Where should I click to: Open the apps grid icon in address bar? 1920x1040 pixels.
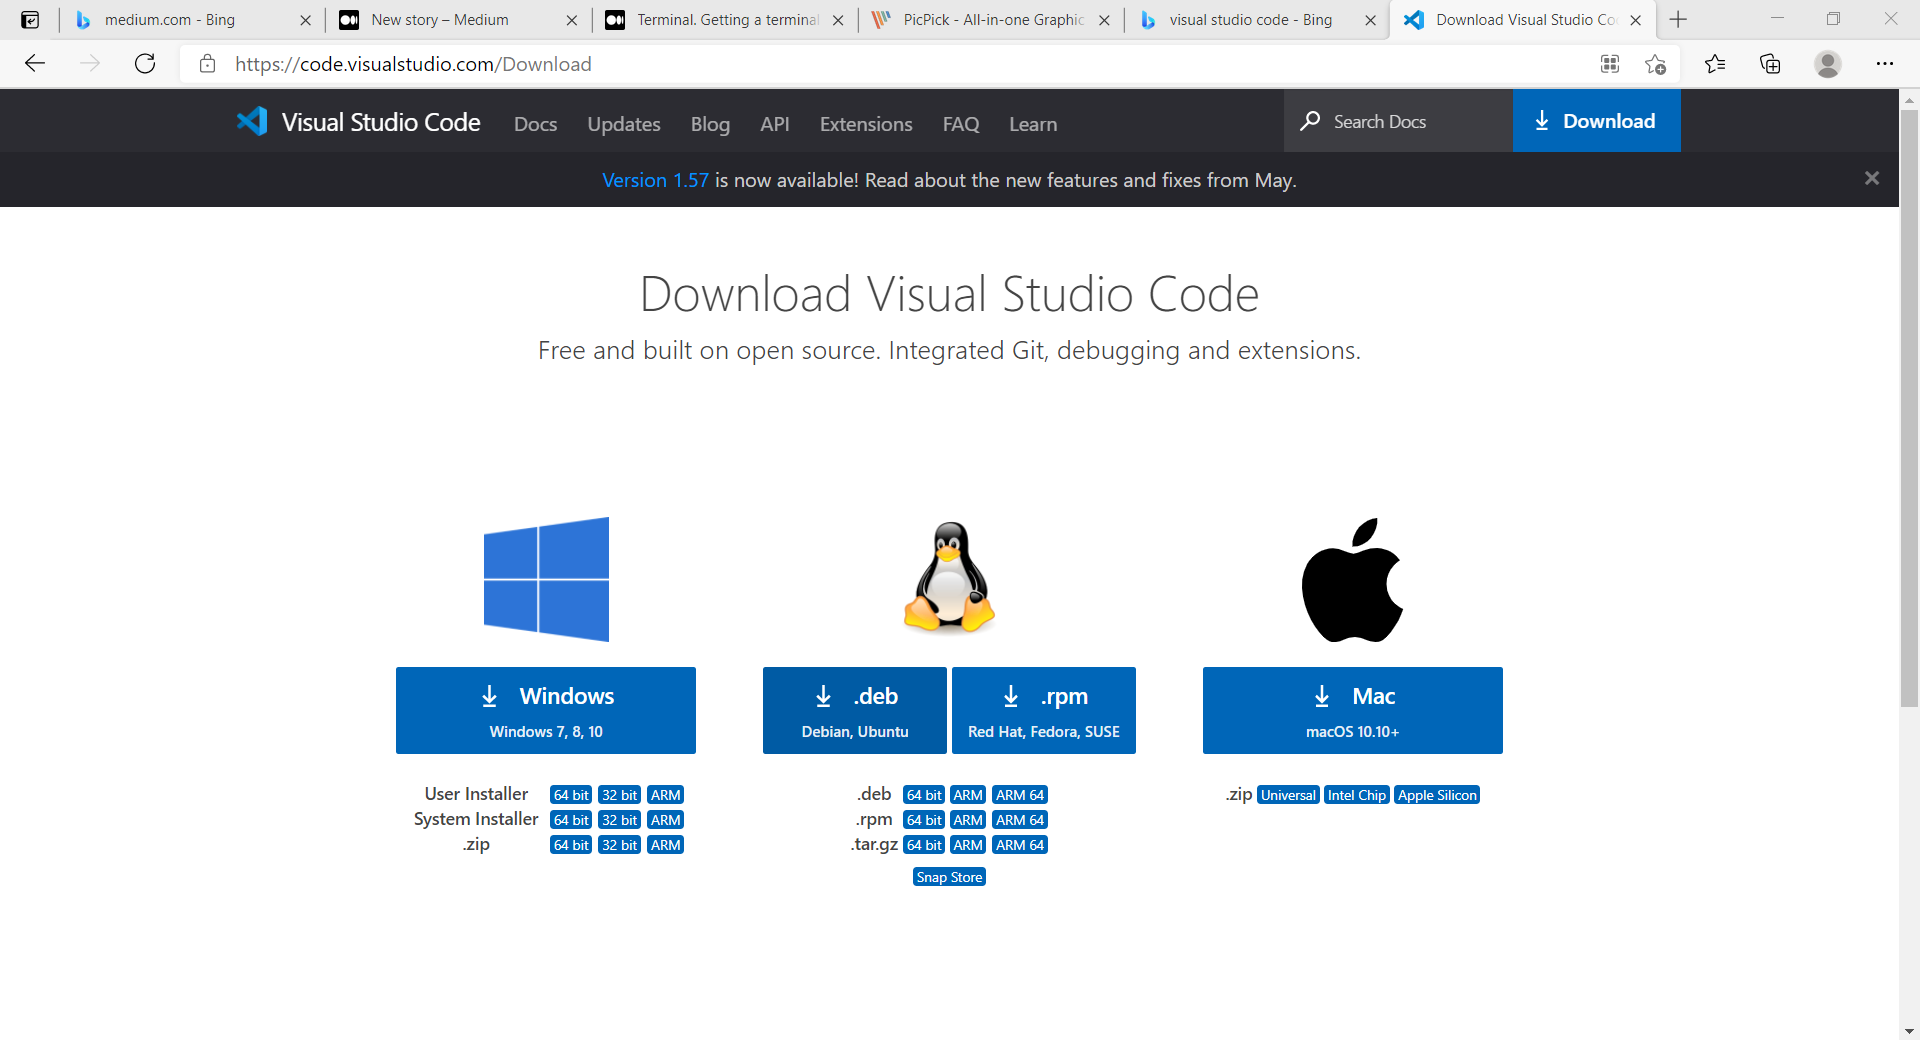[1610, 64]
